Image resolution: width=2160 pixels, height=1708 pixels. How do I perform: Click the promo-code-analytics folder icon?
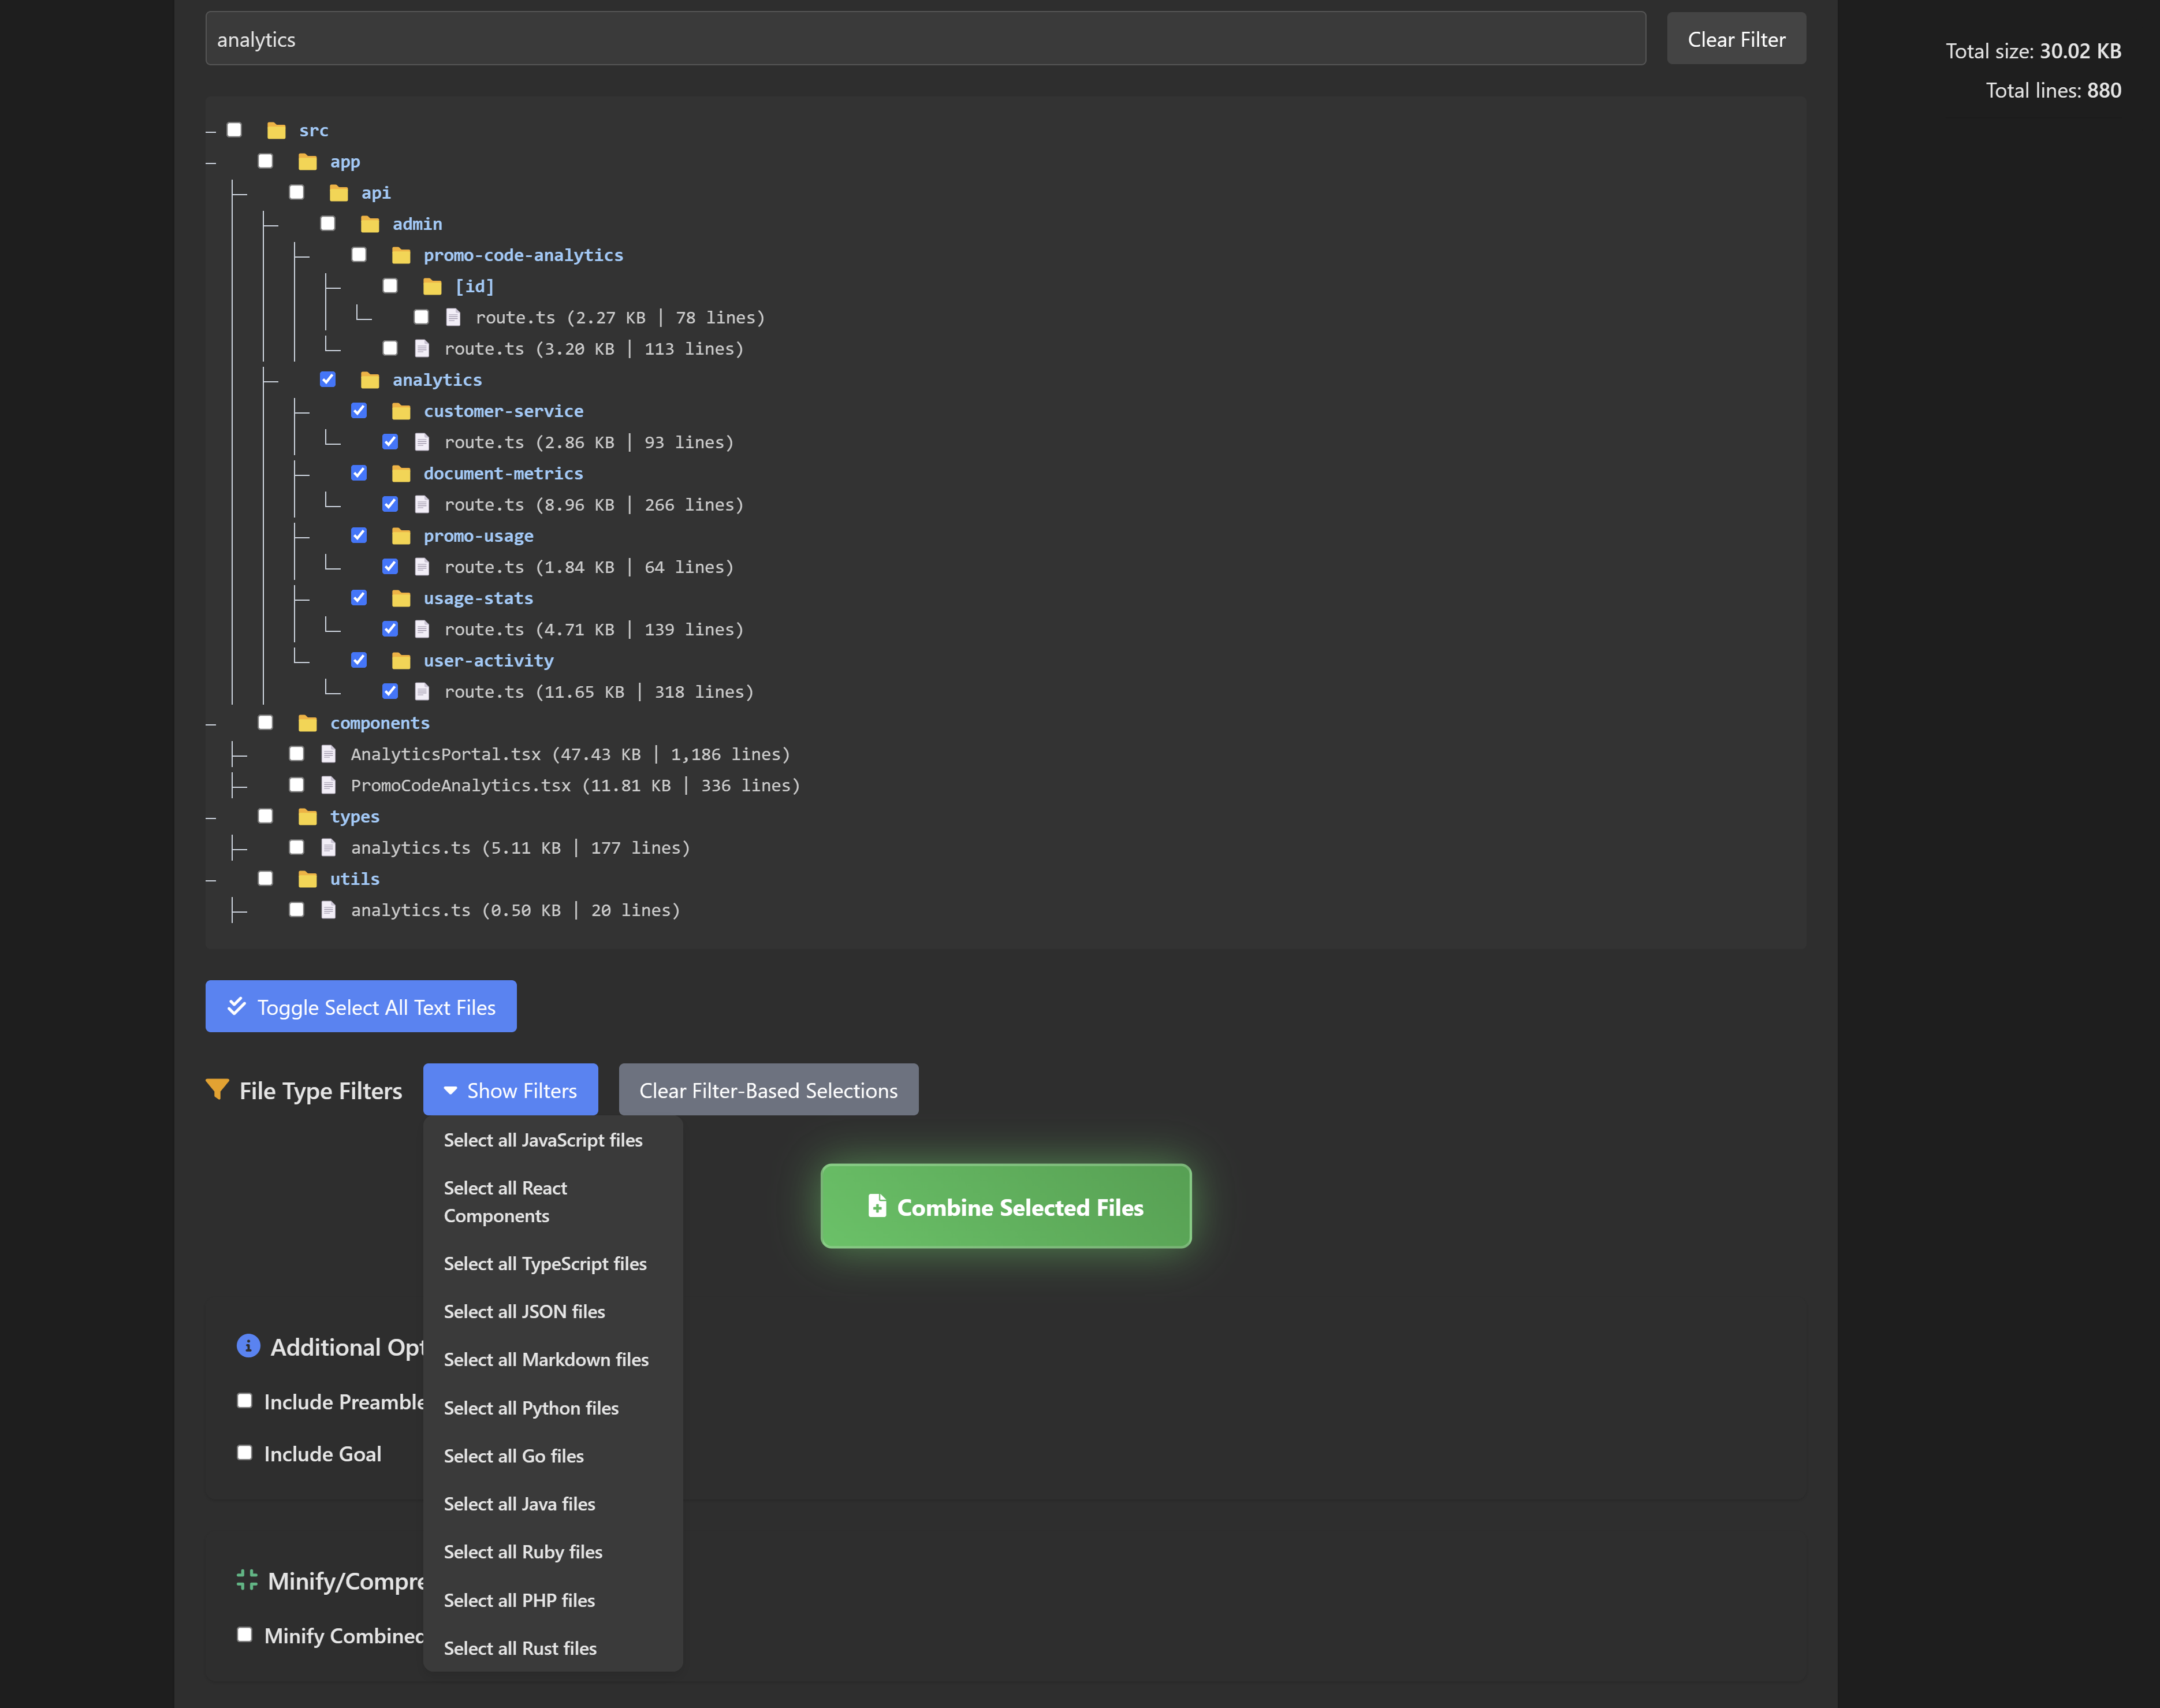pos(401,256)
